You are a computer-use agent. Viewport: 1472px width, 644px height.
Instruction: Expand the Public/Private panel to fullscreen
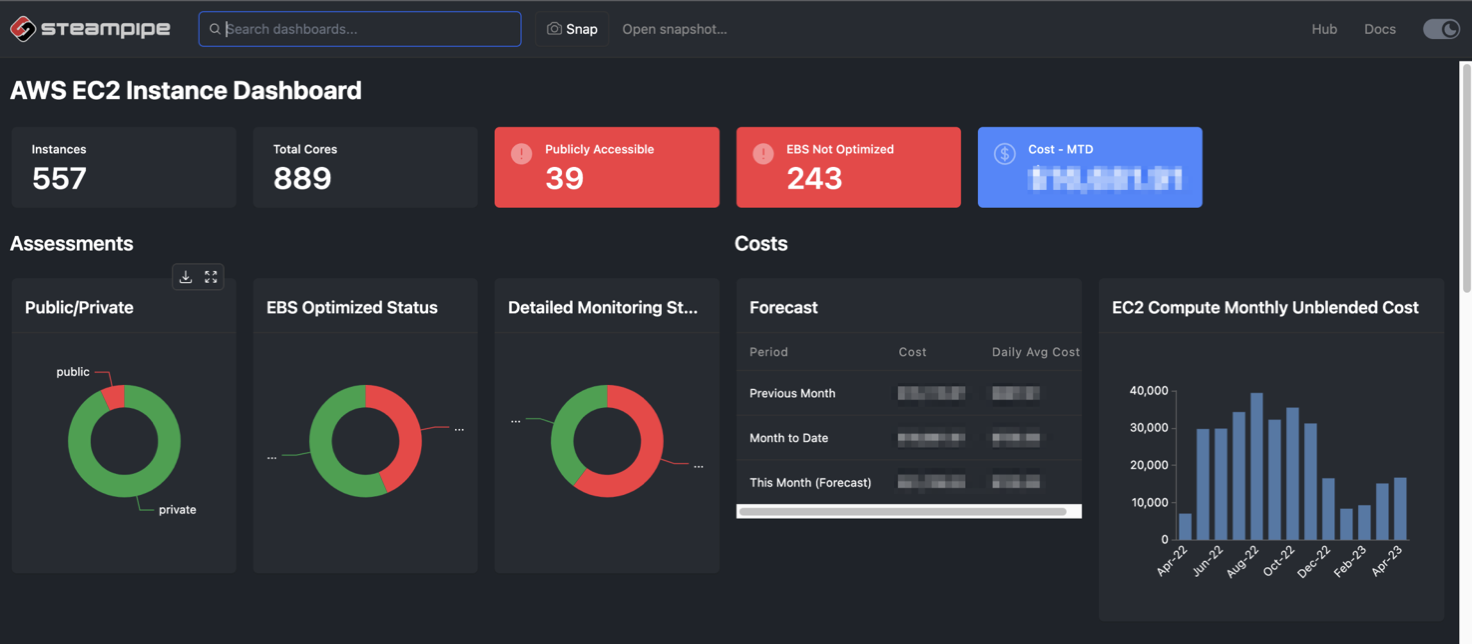pyautogui.click(x=211, y=277)
